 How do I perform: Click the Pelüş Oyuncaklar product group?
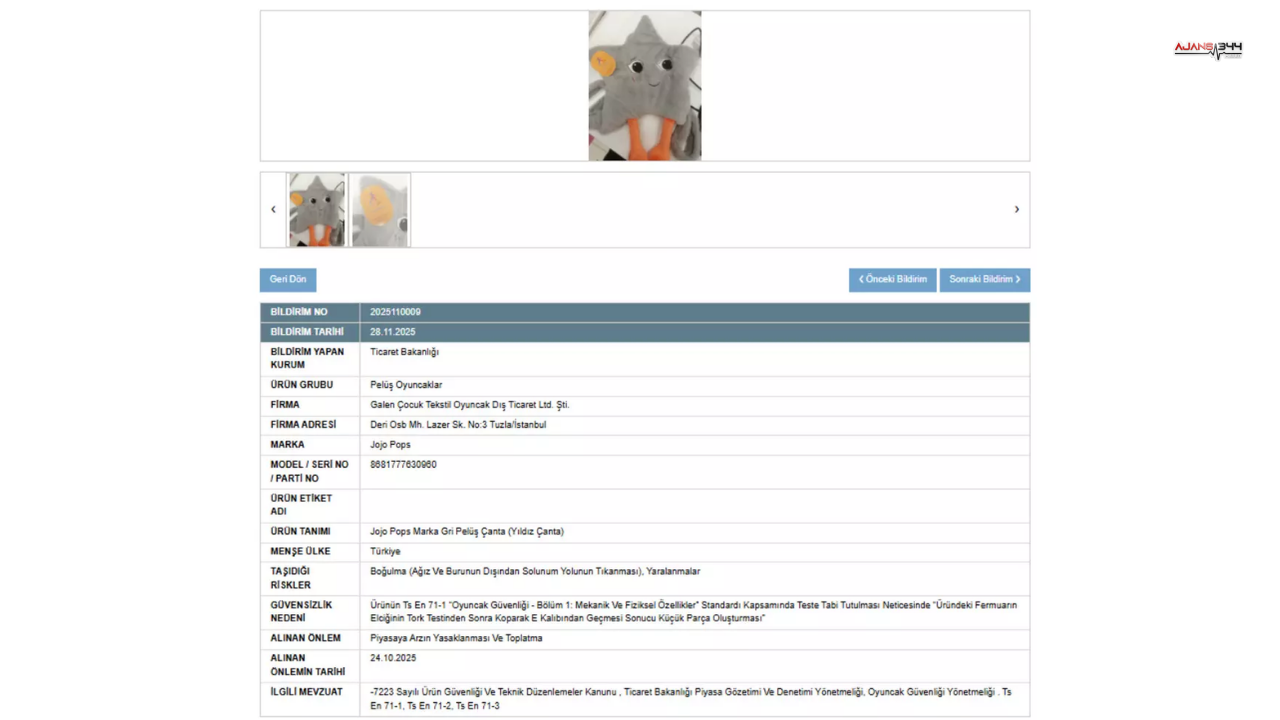coord(406,385)
